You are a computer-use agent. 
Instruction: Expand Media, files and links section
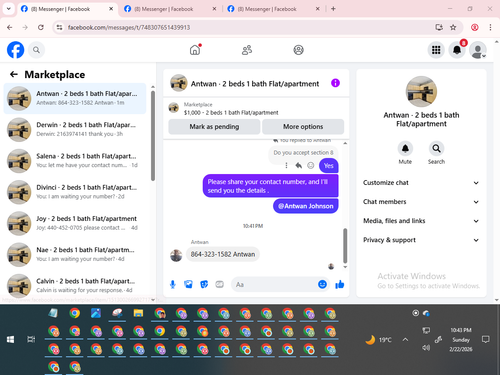pyautogui.click(x=421, y=221)
